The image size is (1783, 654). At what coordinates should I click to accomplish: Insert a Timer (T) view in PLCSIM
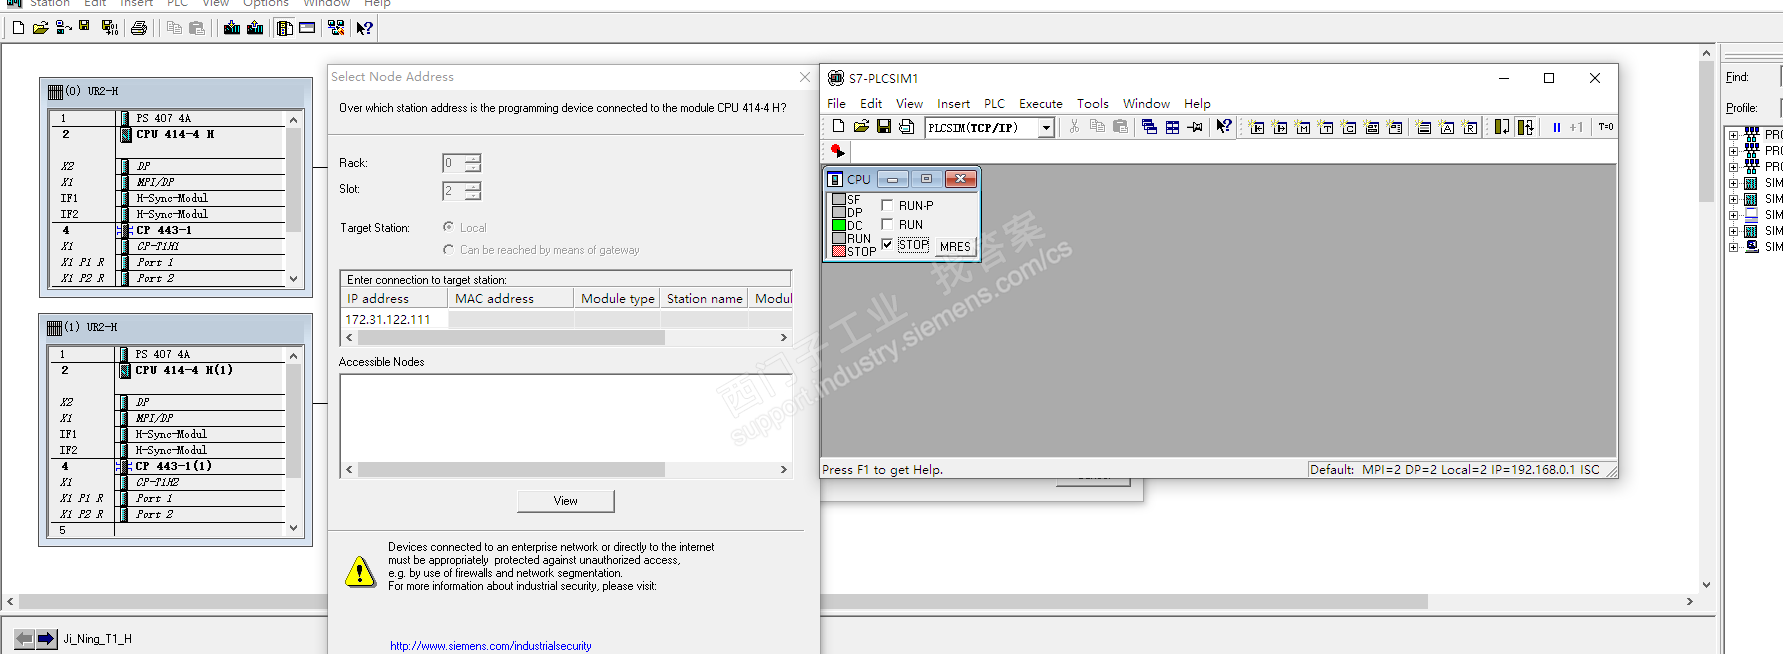(x=1326, y=127)
